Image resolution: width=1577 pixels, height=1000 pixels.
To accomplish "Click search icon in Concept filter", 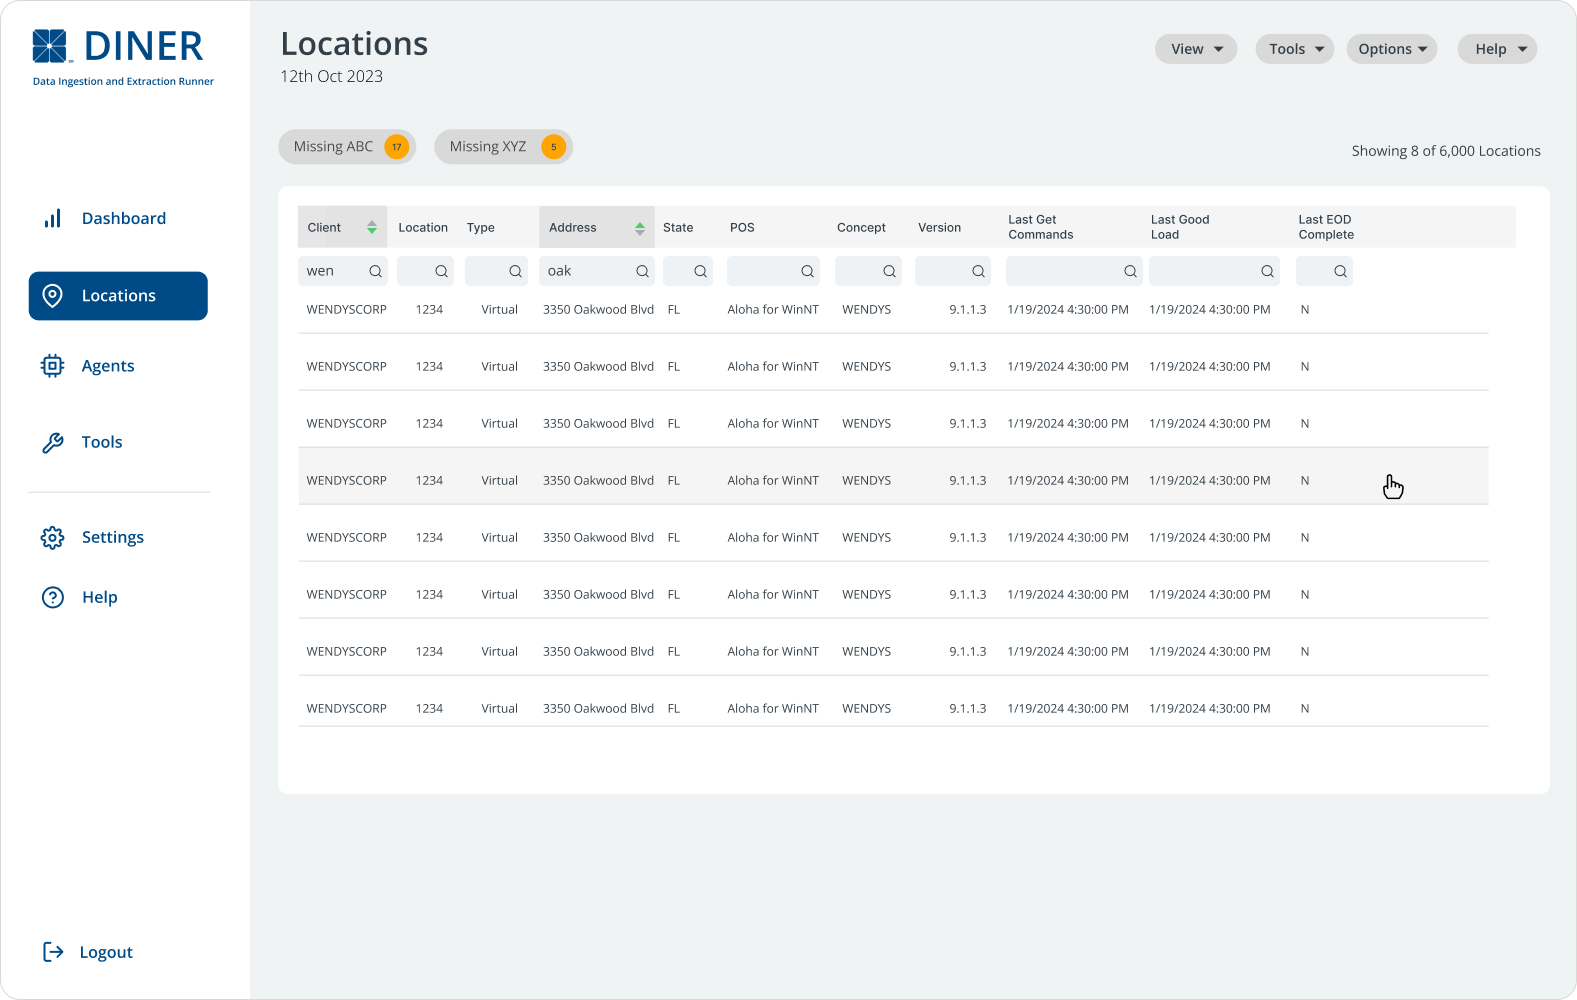I will 889,271.
